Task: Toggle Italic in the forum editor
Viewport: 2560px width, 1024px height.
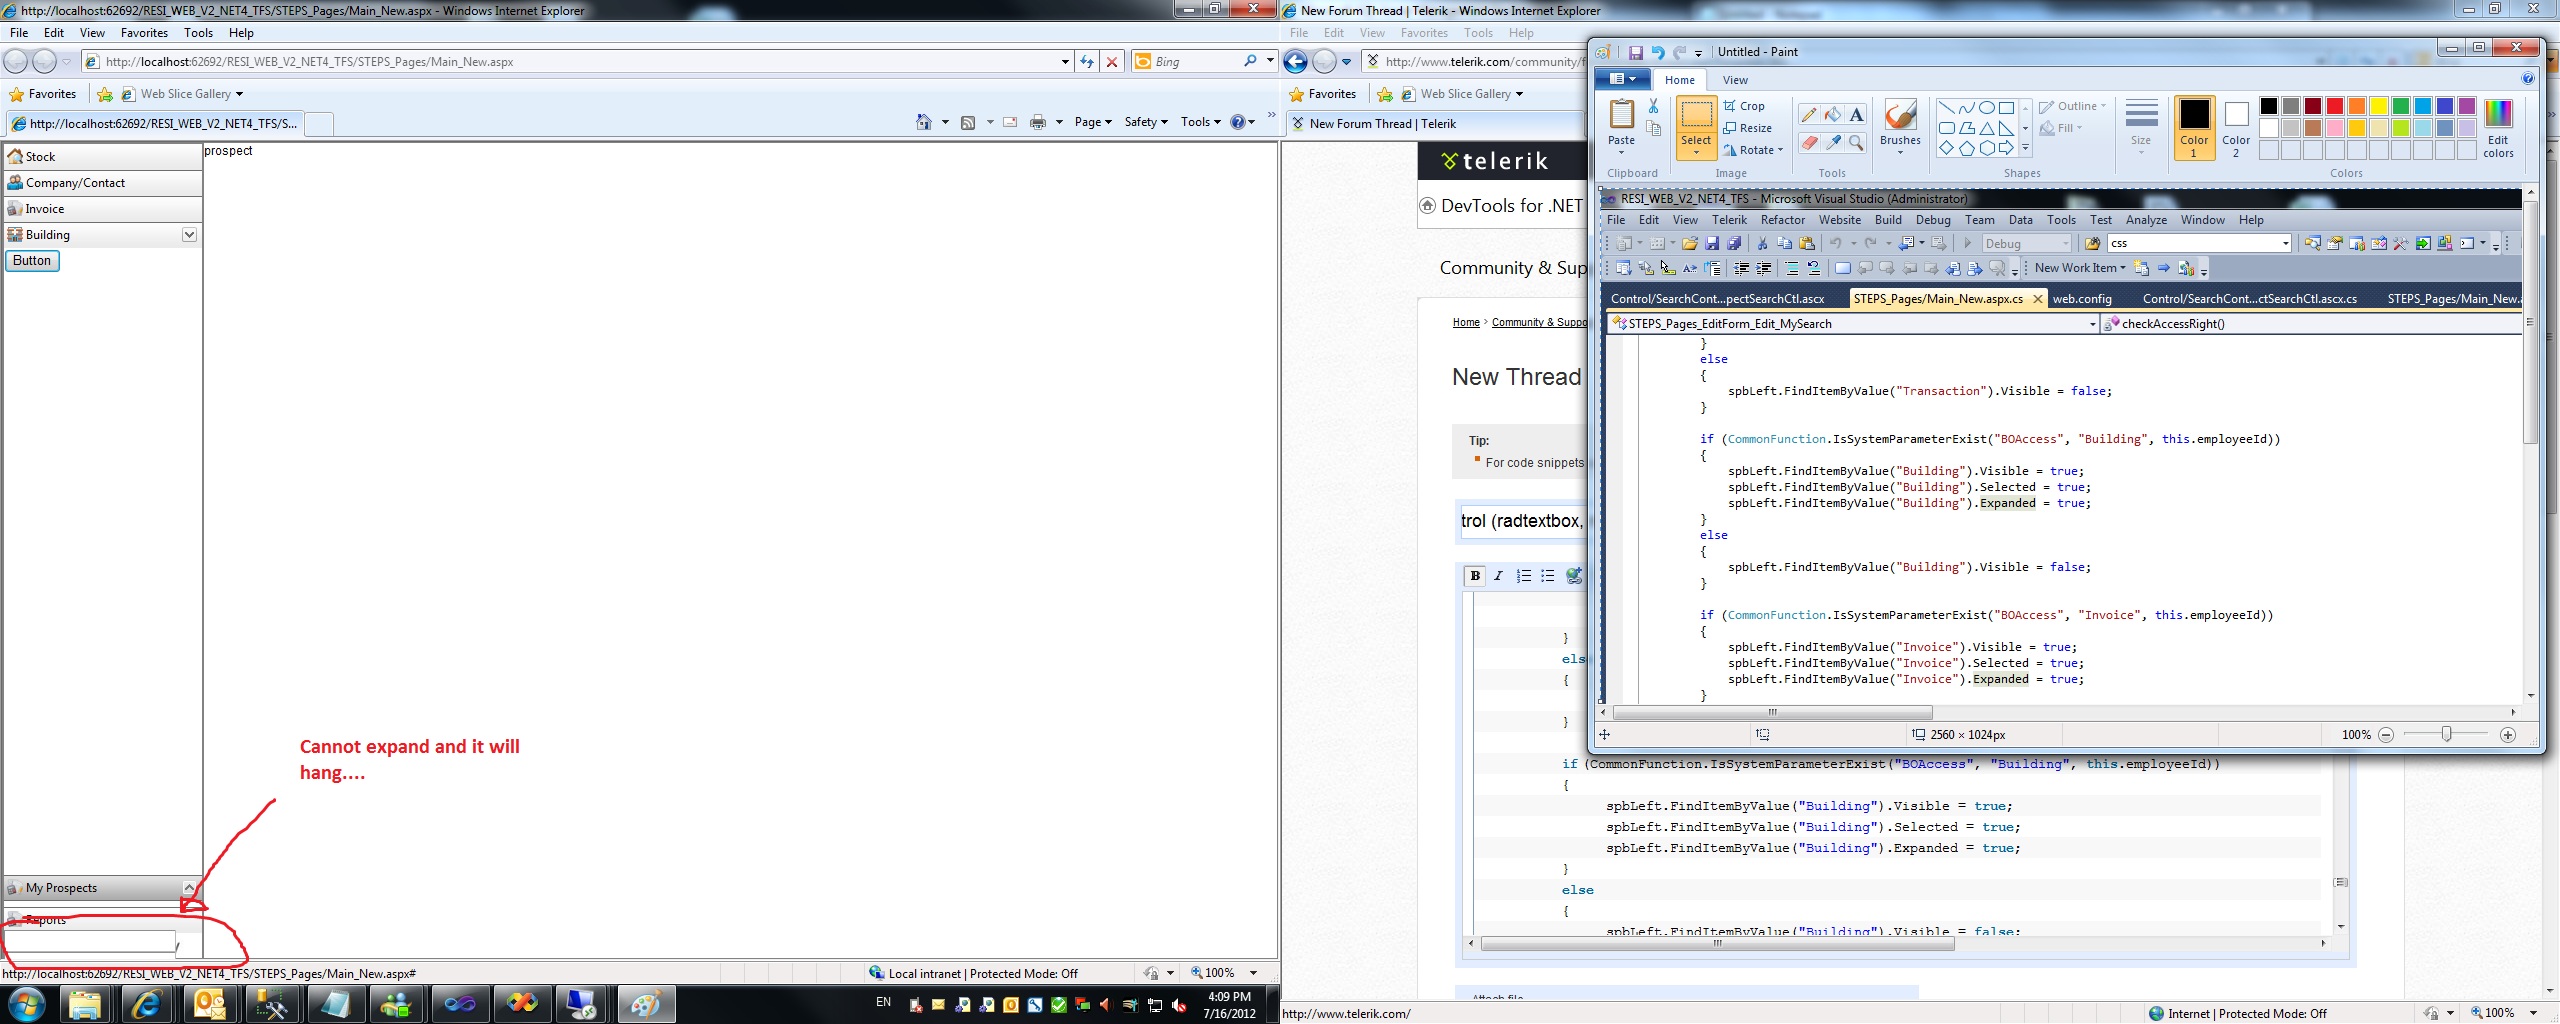Action: coord(1498,576)
